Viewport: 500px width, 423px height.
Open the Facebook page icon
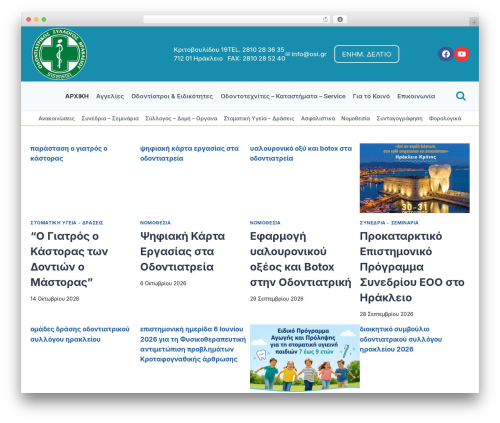446,54
